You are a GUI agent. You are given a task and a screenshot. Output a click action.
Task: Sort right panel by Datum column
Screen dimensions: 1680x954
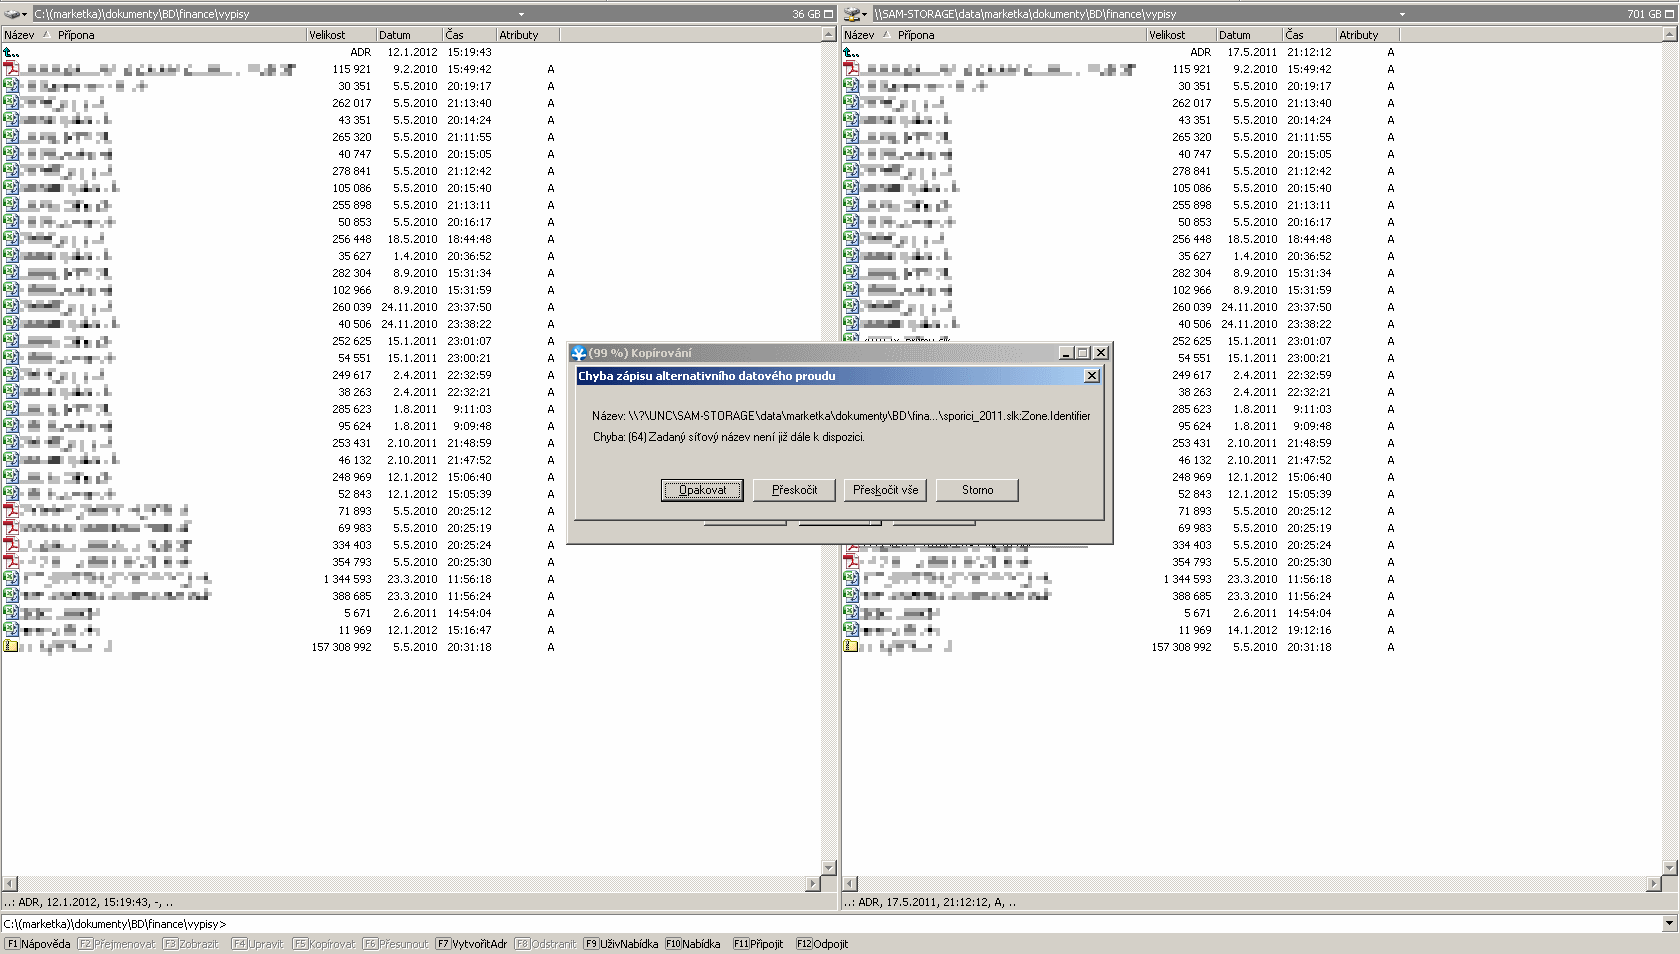(1246, 35)
